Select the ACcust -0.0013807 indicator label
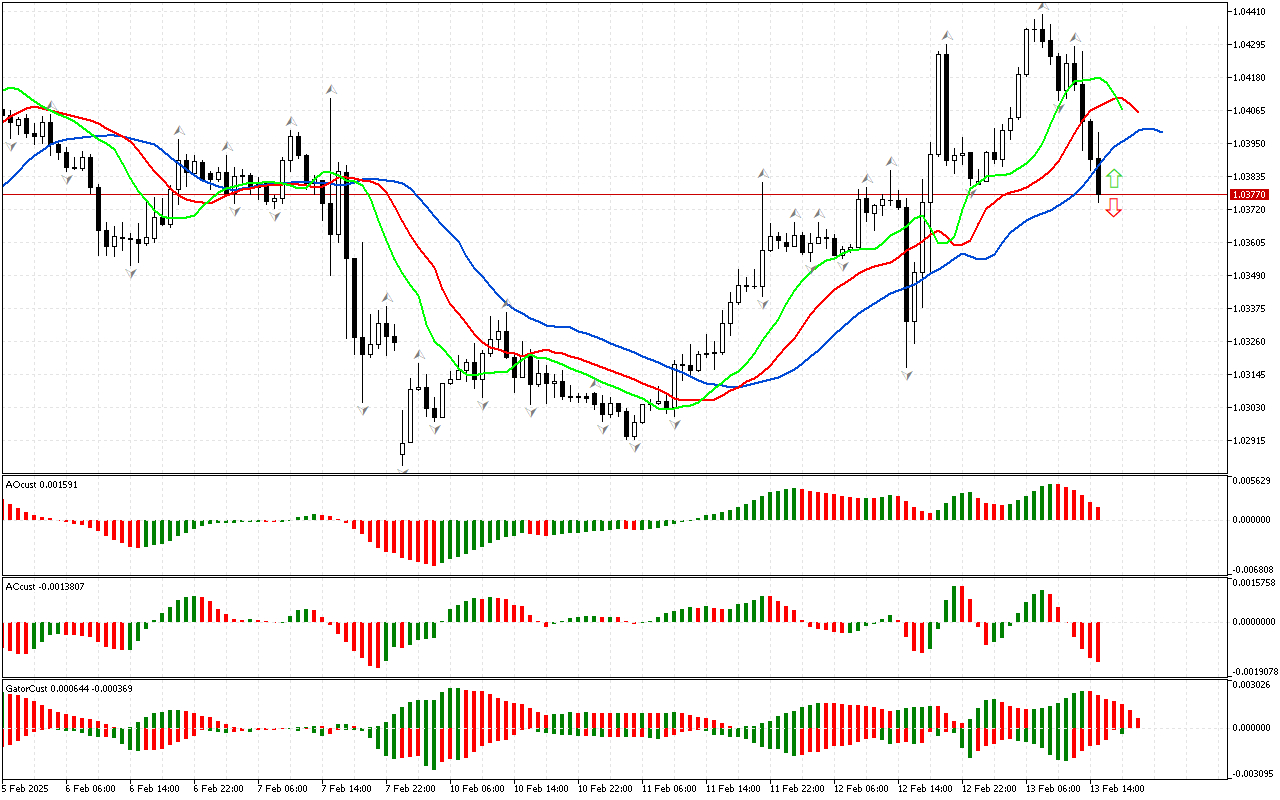The width and height of the screenshot is (1280, 800). point(45,586)
